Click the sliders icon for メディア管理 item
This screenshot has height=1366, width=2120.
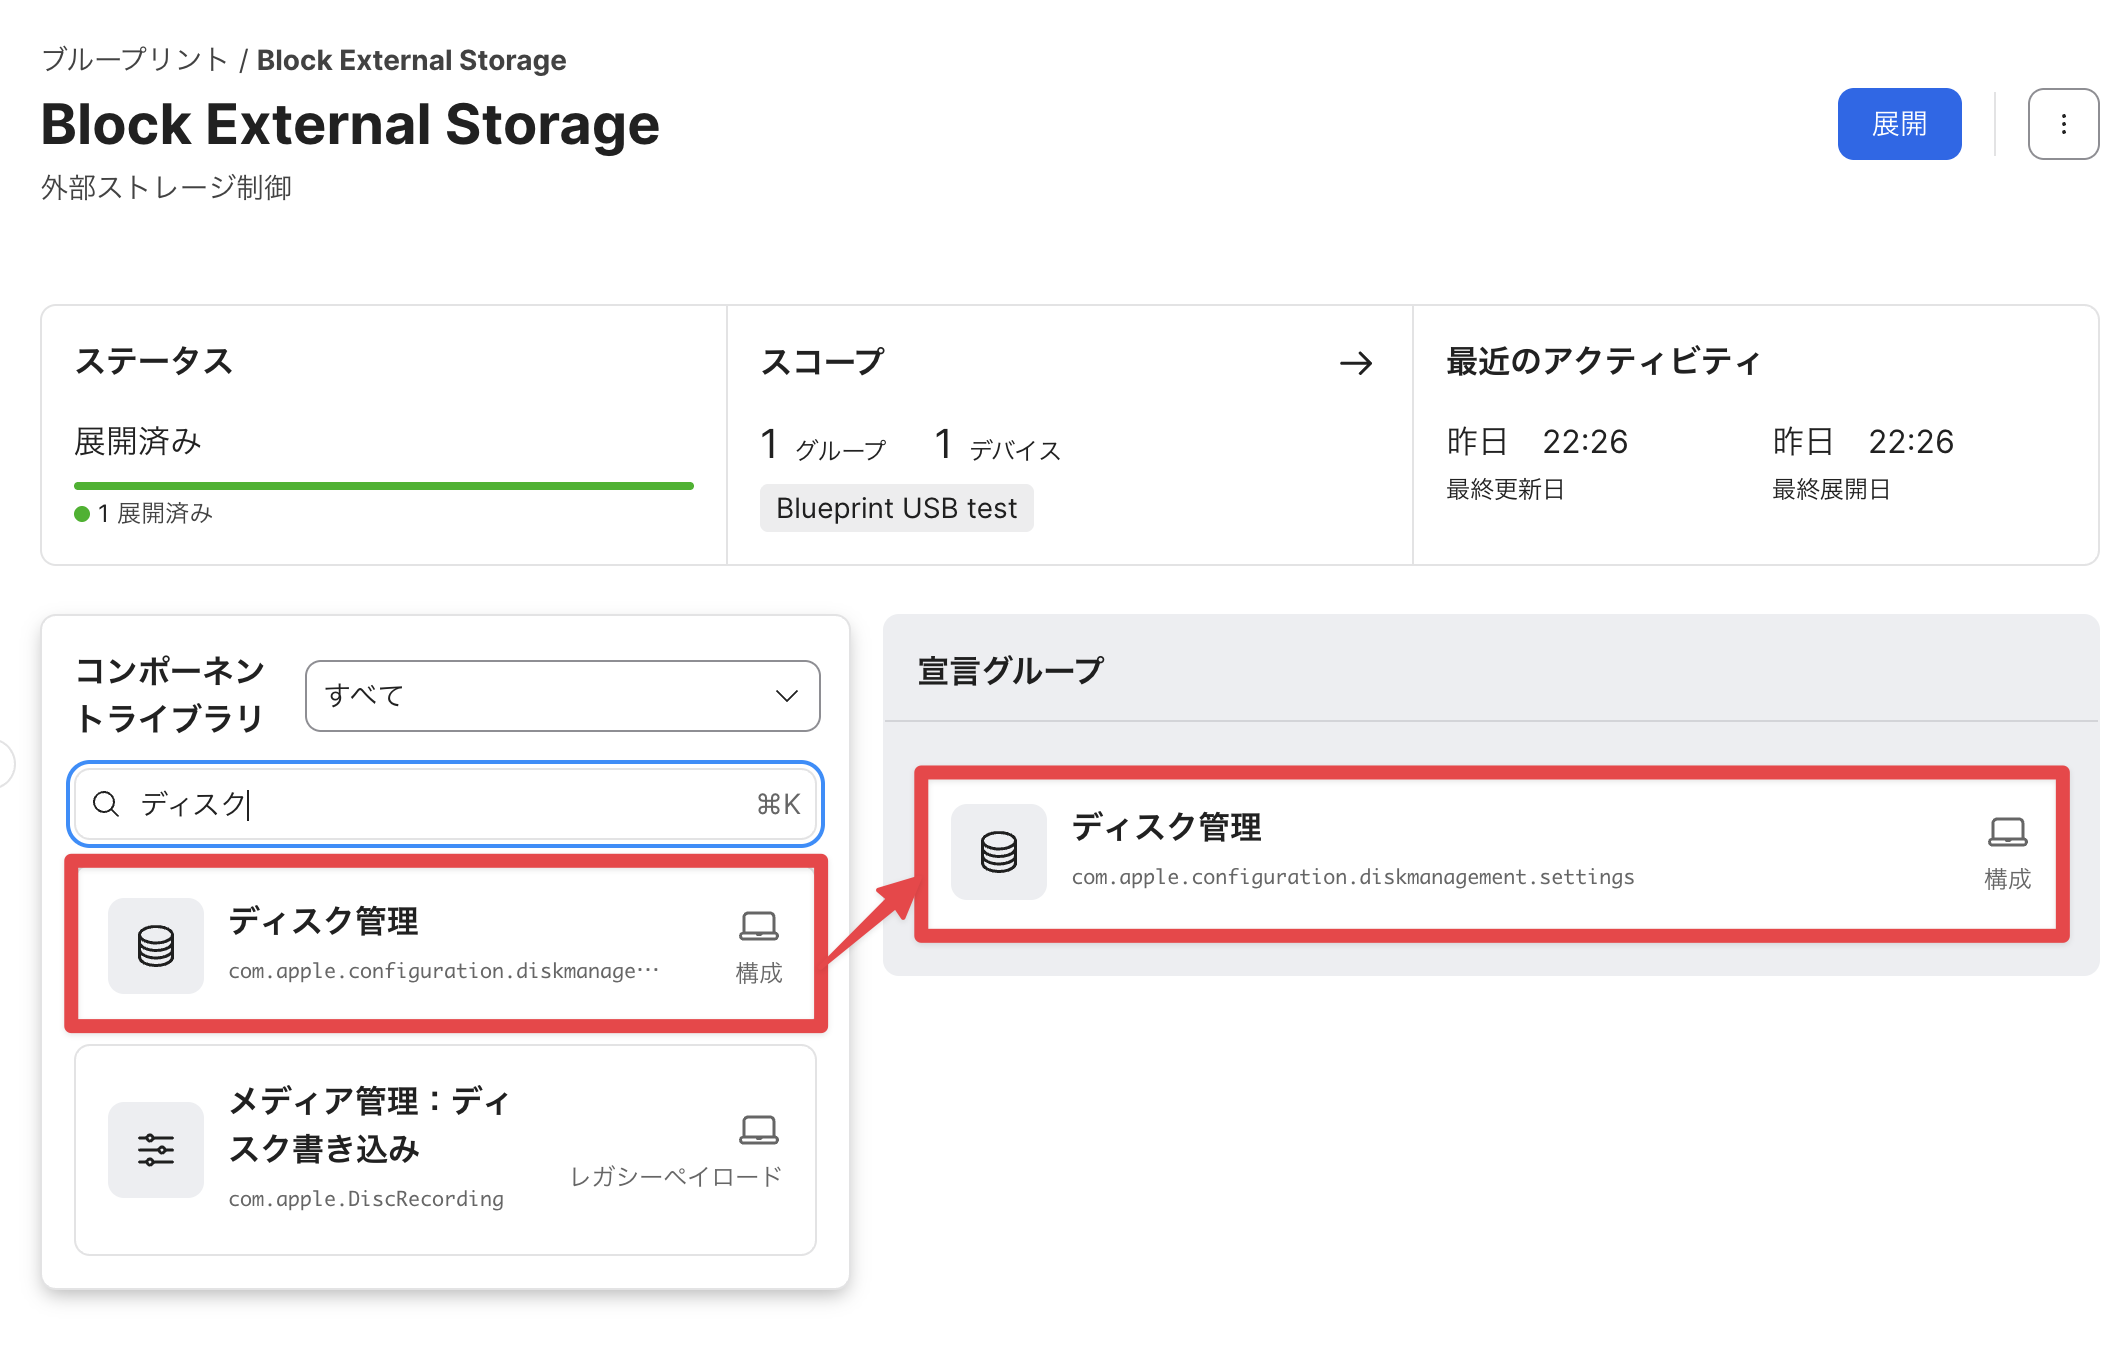pos(156,1149)
